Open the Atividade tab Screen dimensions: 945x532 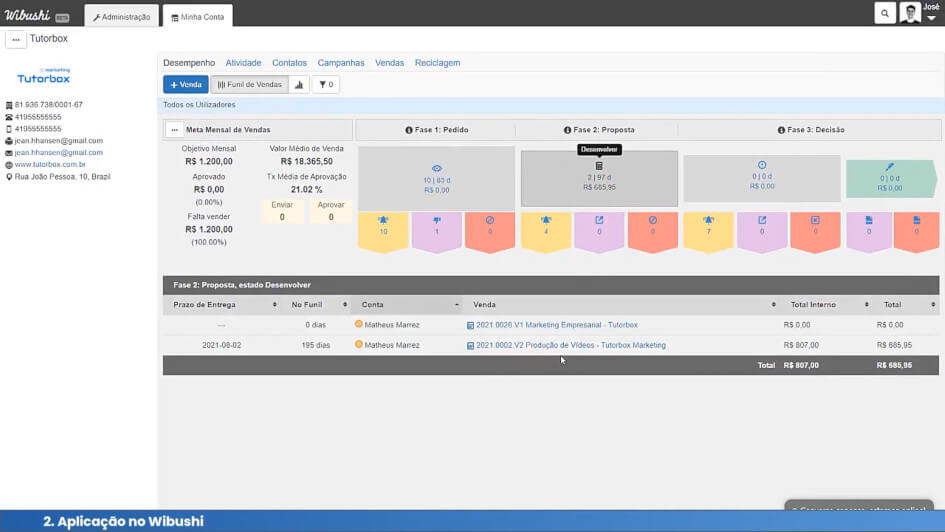coord(243,63)
